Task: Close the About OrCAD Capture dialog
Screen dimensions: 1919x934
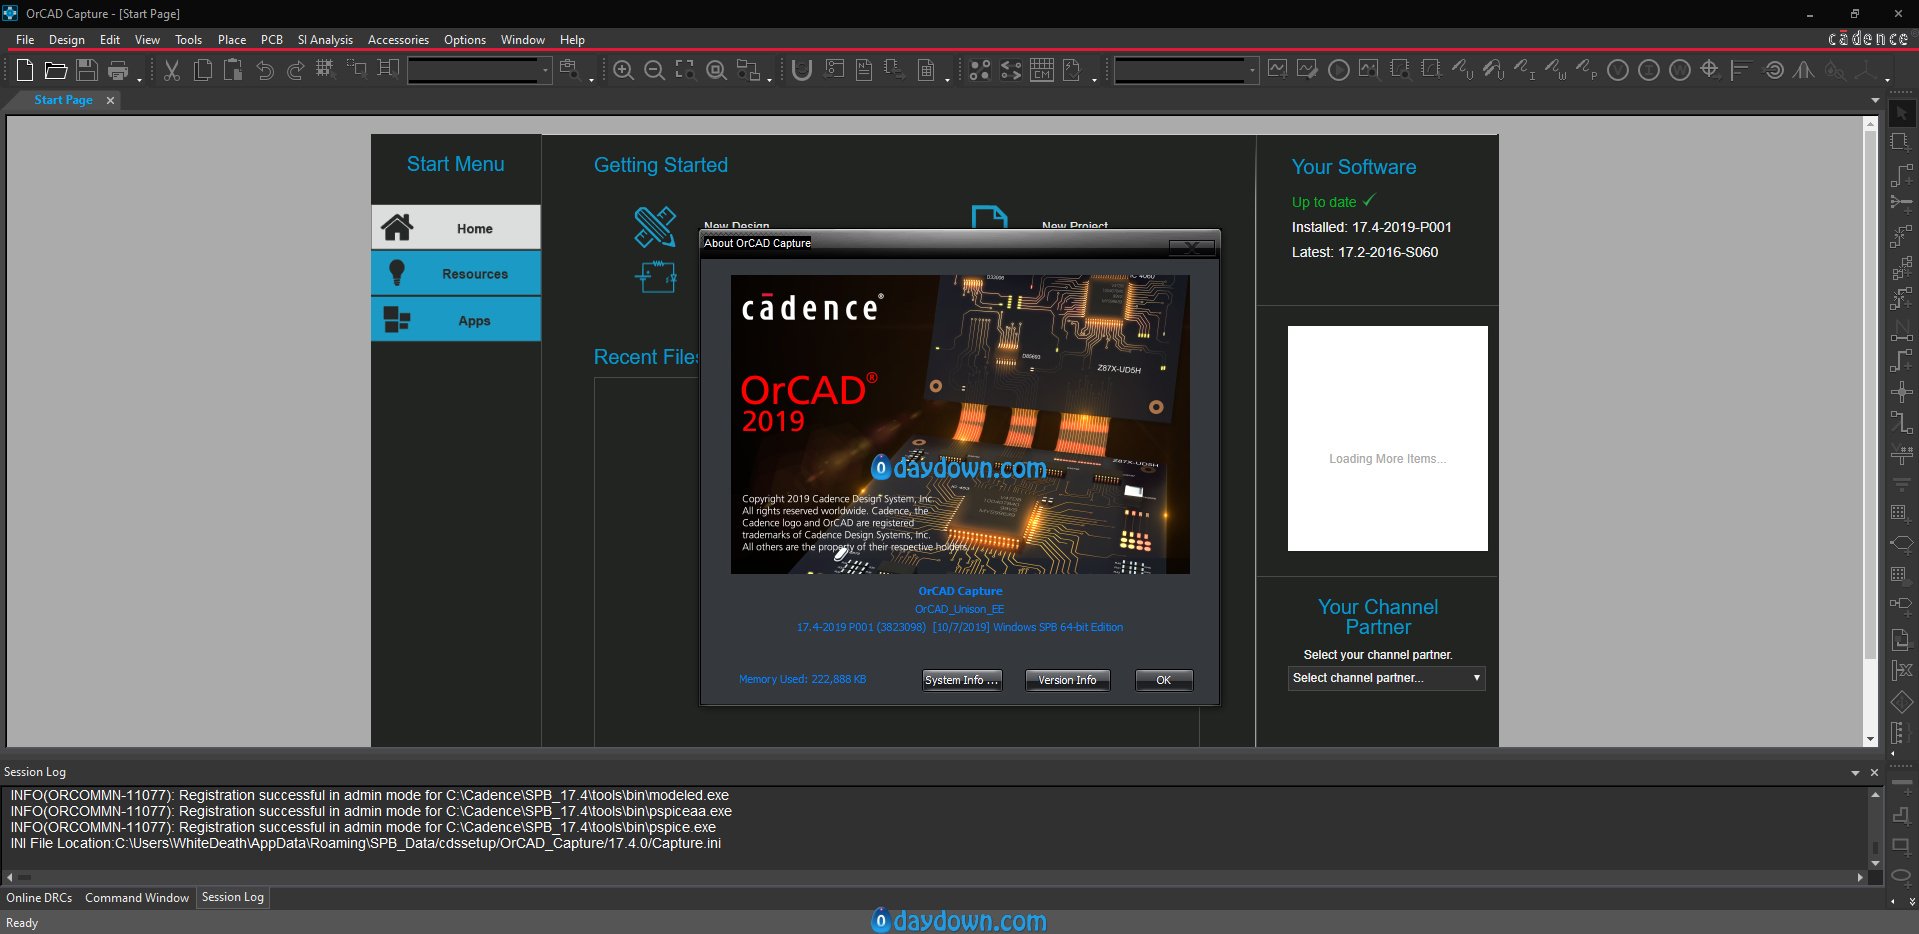Action: 1192,246
